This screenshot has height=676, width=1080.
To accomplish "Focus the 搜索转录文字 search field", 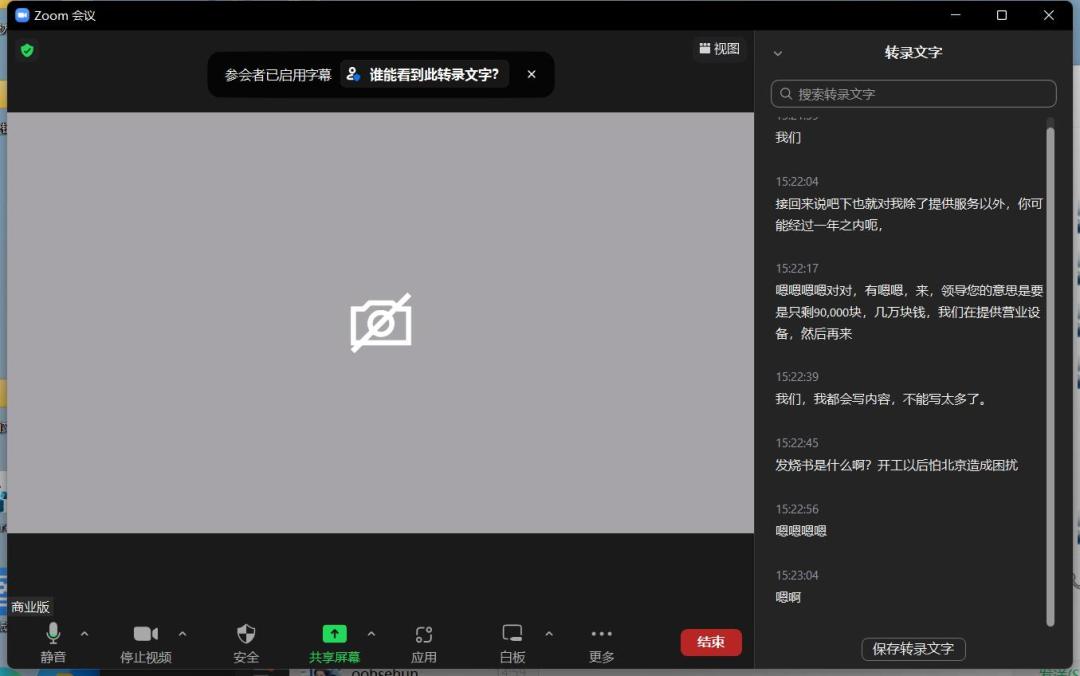I will [913, 94].
